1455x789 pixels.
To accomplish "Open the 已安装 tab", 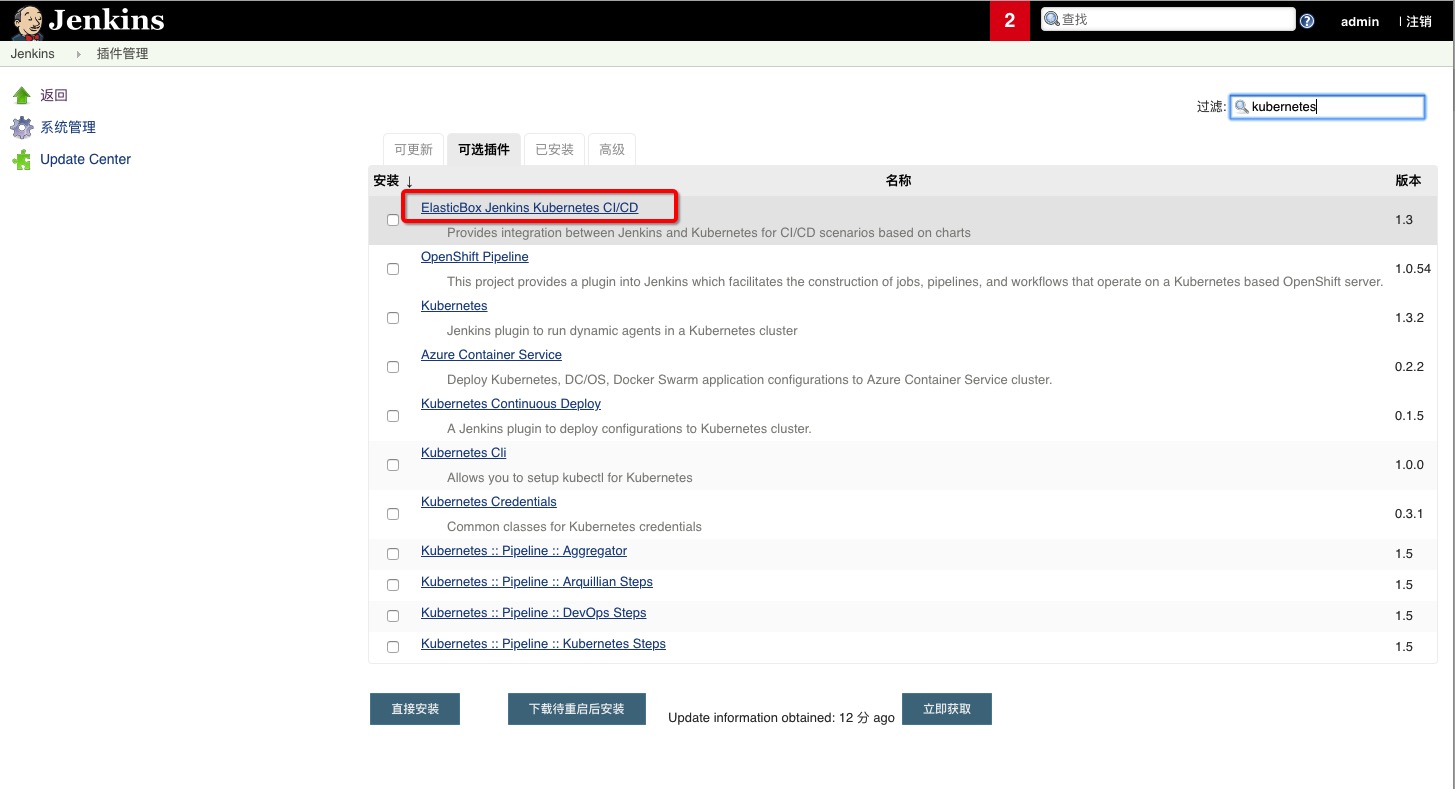I will tap(554, 150).
